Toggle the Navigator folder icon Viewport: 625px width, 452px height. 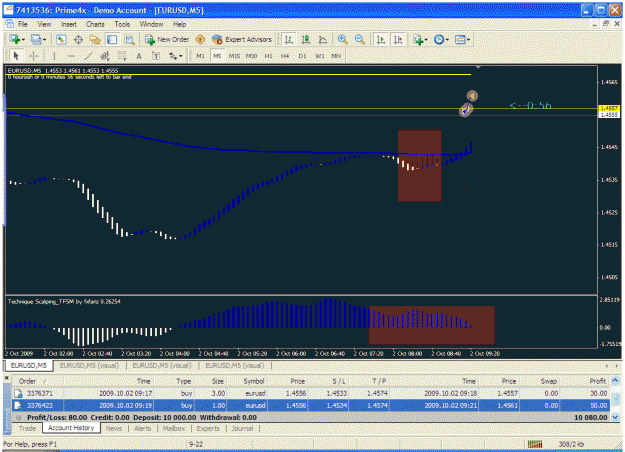pos(95,39)
